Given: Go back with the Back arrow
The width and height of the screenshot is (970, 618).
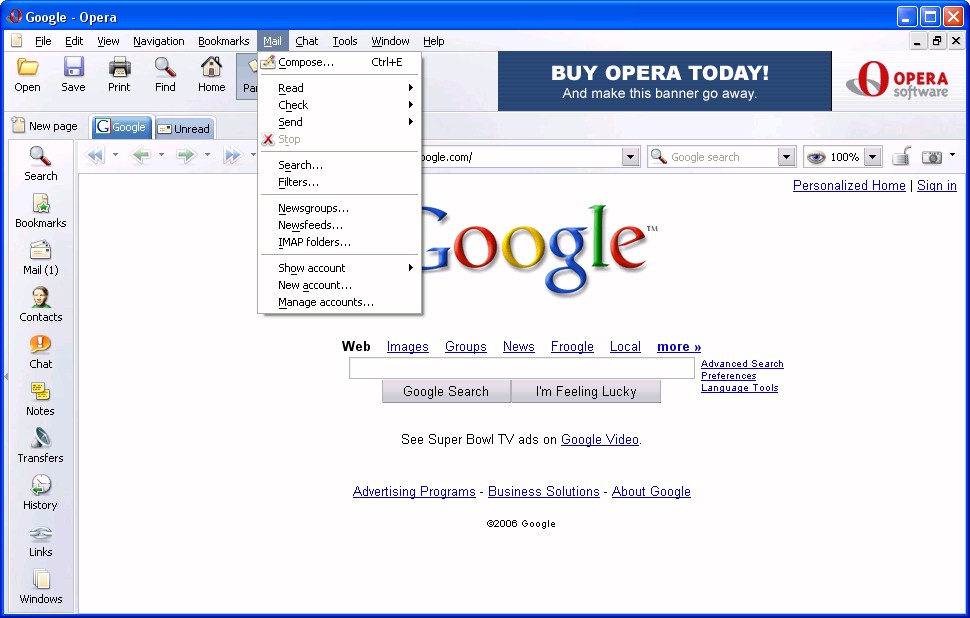Looking at the screenshot, I should click(x=141, y=155).
